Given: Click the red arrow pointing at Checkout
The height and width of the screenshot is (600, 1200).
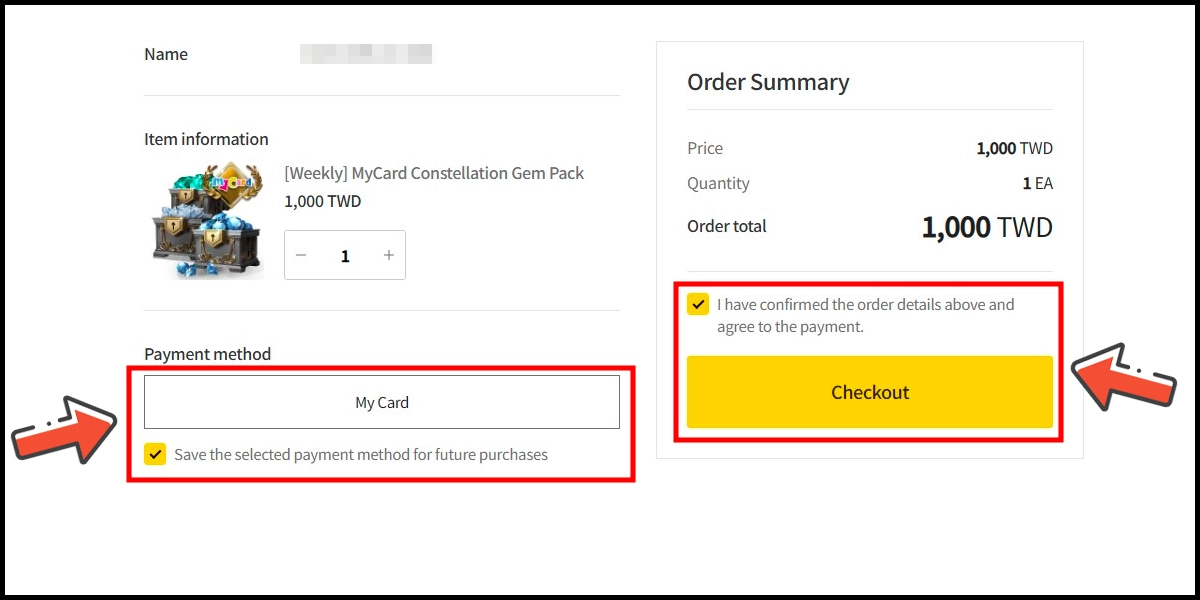Looking at the screenshot, I should pyautogui.click(x=1122, y=378).
